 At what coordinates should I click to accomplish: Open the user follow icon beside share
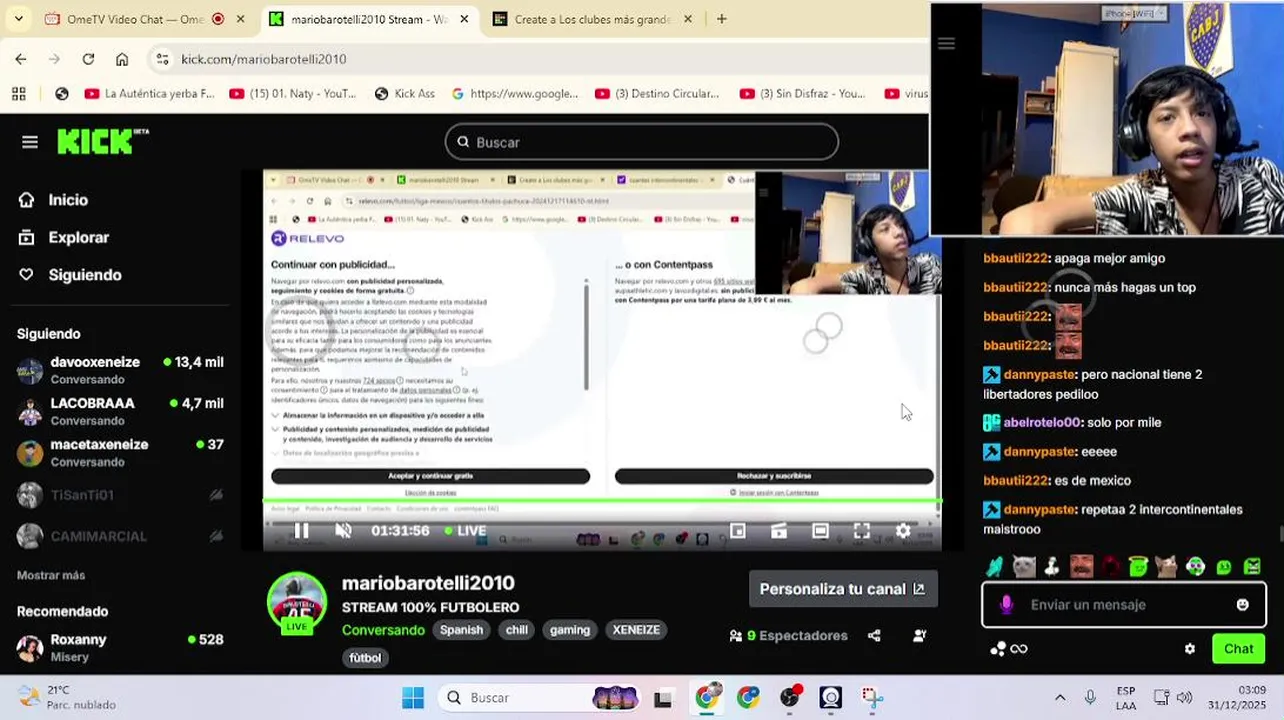[x=920, y=635]
